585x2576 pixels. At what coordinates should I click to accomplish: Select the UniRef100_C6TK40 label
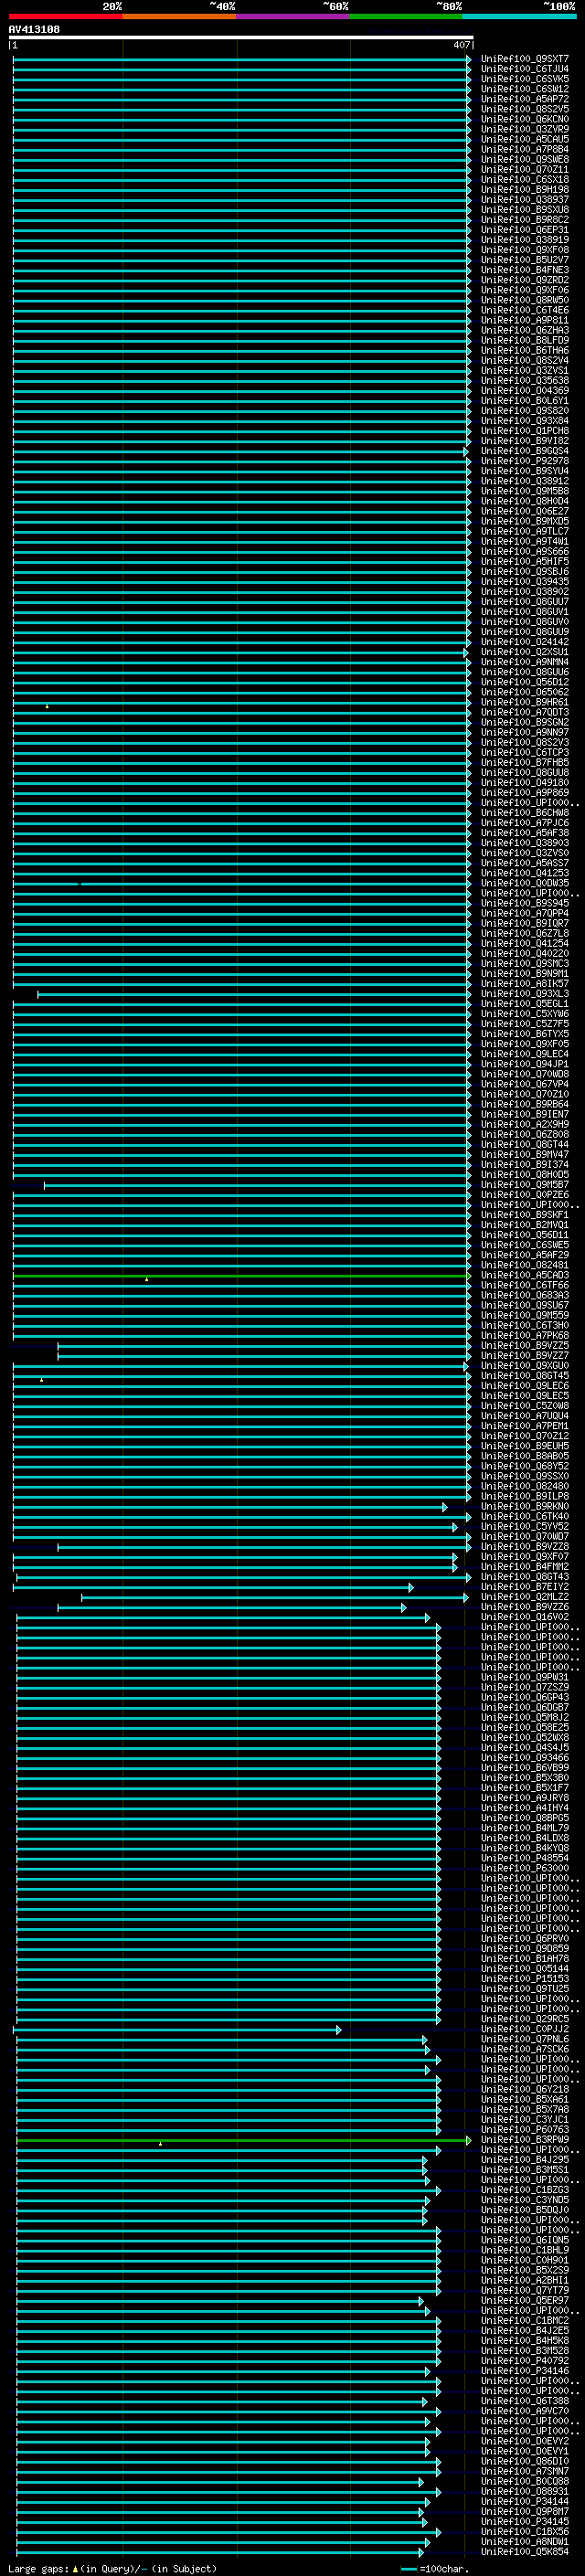(525, 1517)
